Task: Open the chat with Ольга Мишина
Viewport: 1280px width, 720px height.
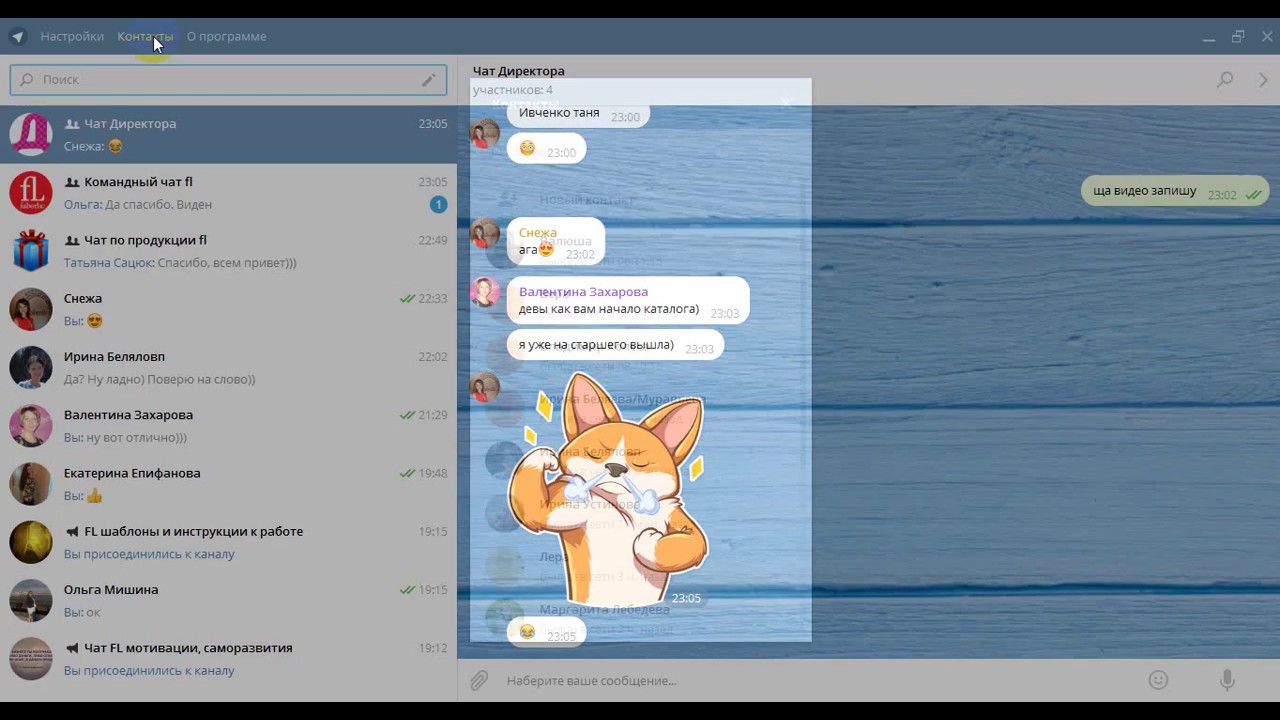Action: pos(228,600)
